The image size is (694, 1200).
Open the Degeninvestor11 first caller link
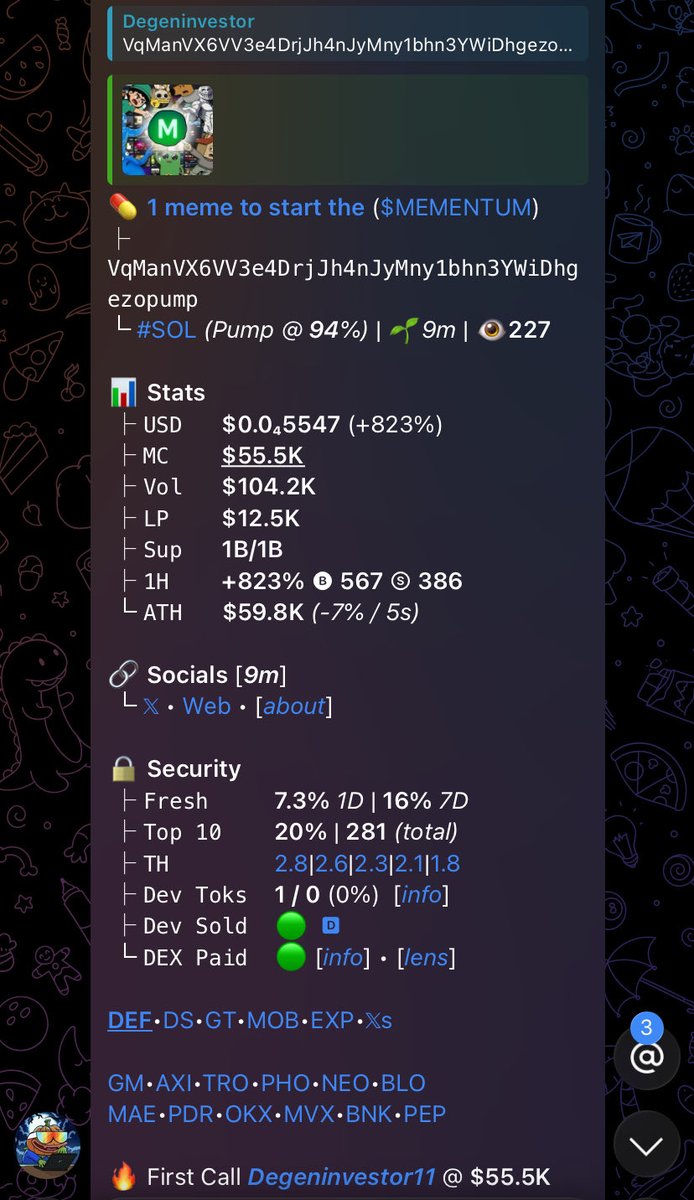[341, 1177]
